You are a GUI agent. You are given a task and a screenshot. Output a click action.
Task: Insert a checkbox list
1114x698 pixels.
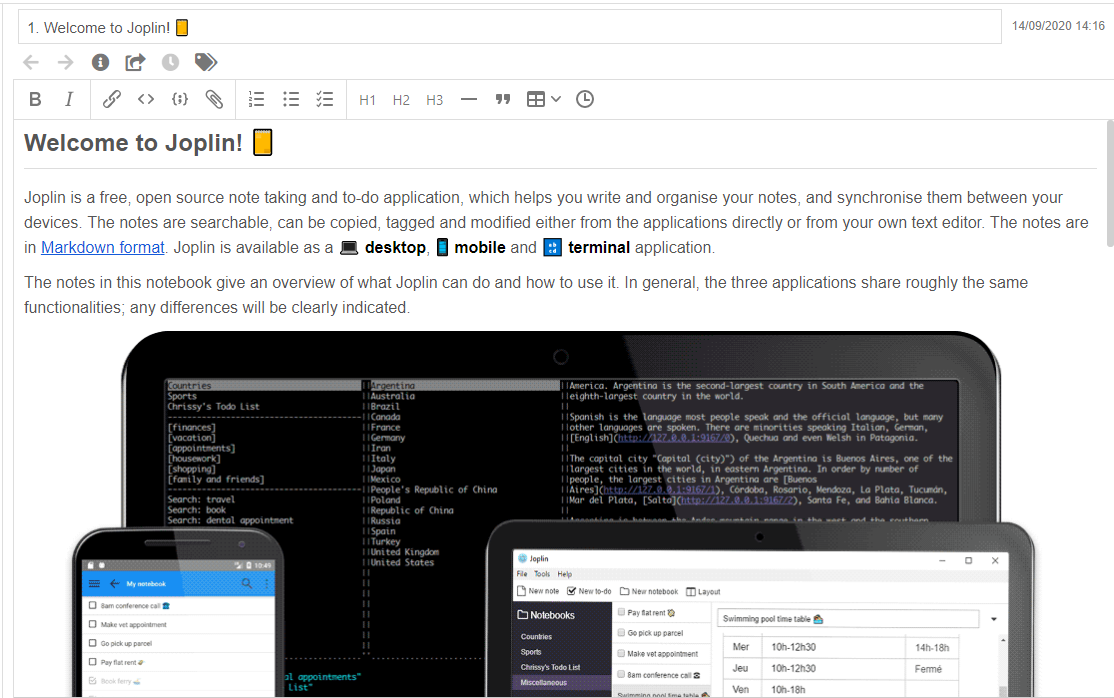click(325, 100)
